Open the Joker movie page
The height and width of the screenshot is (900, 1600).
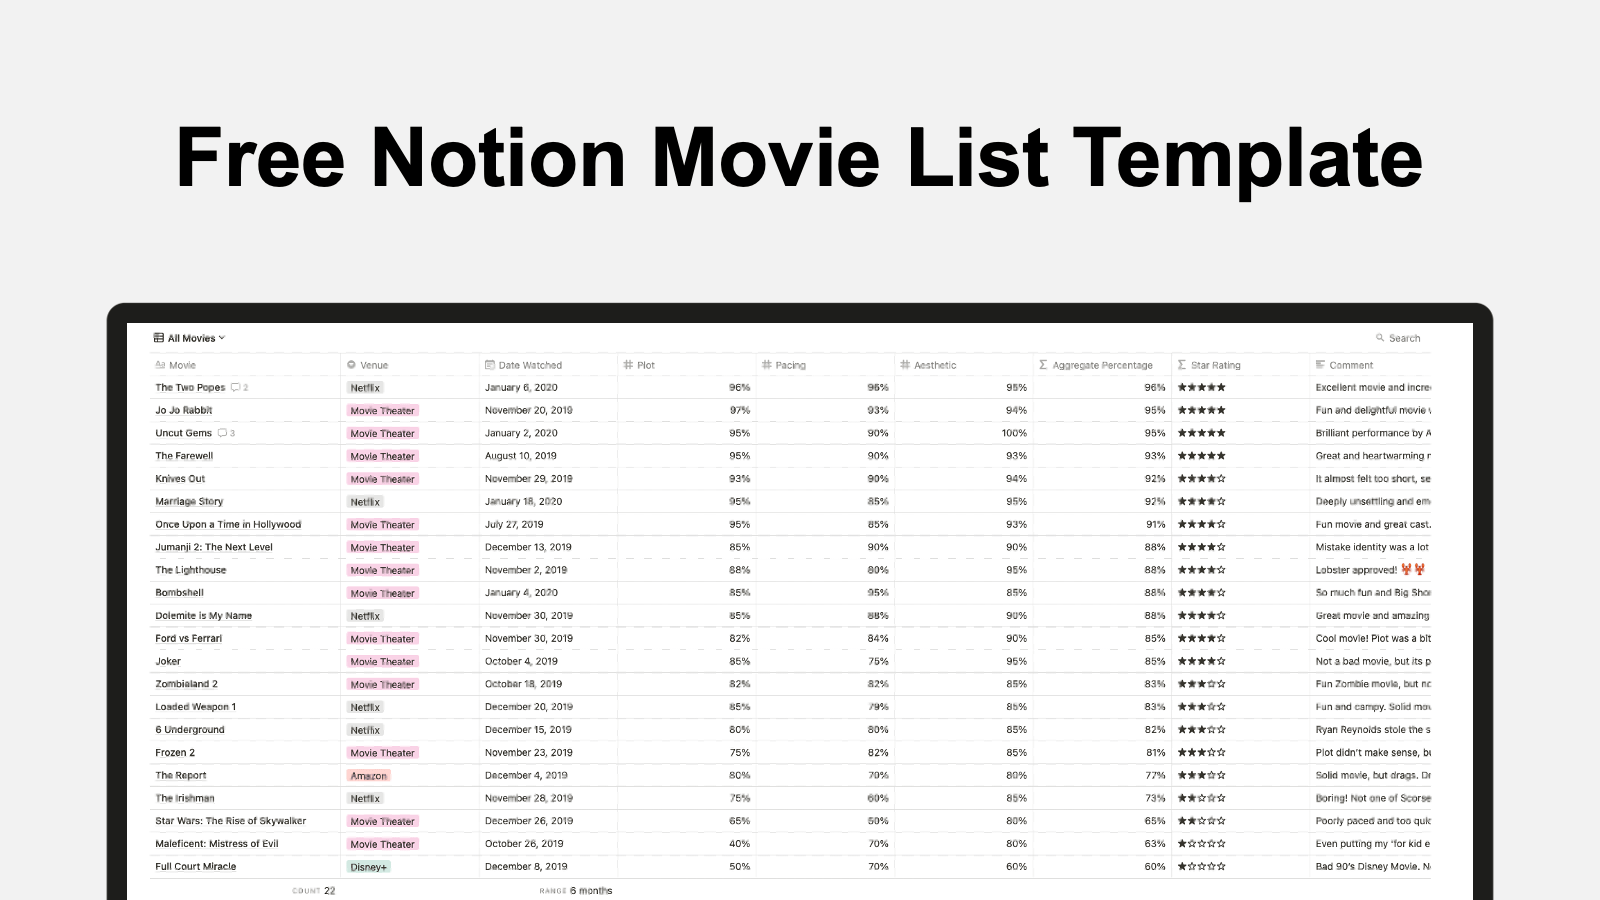point(168,661)
